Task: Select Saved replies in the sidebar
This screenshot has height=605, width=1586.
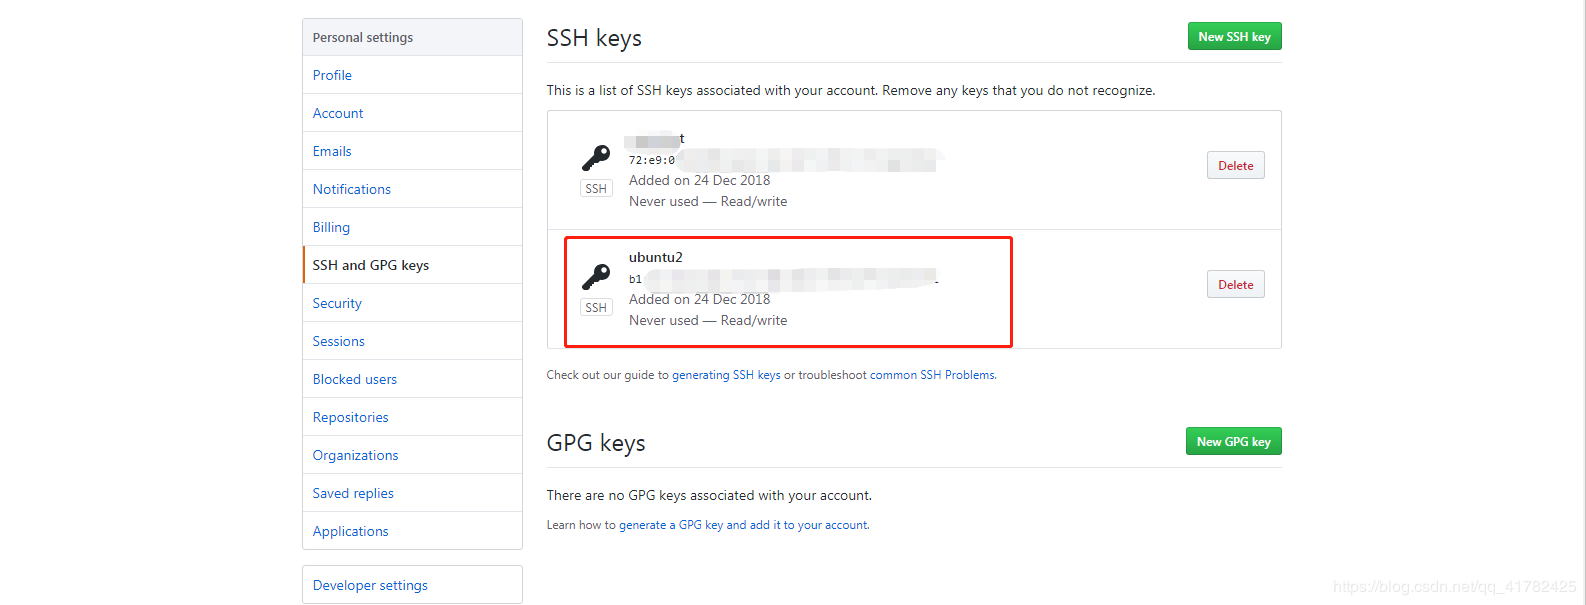Action: tap(353, 493)
